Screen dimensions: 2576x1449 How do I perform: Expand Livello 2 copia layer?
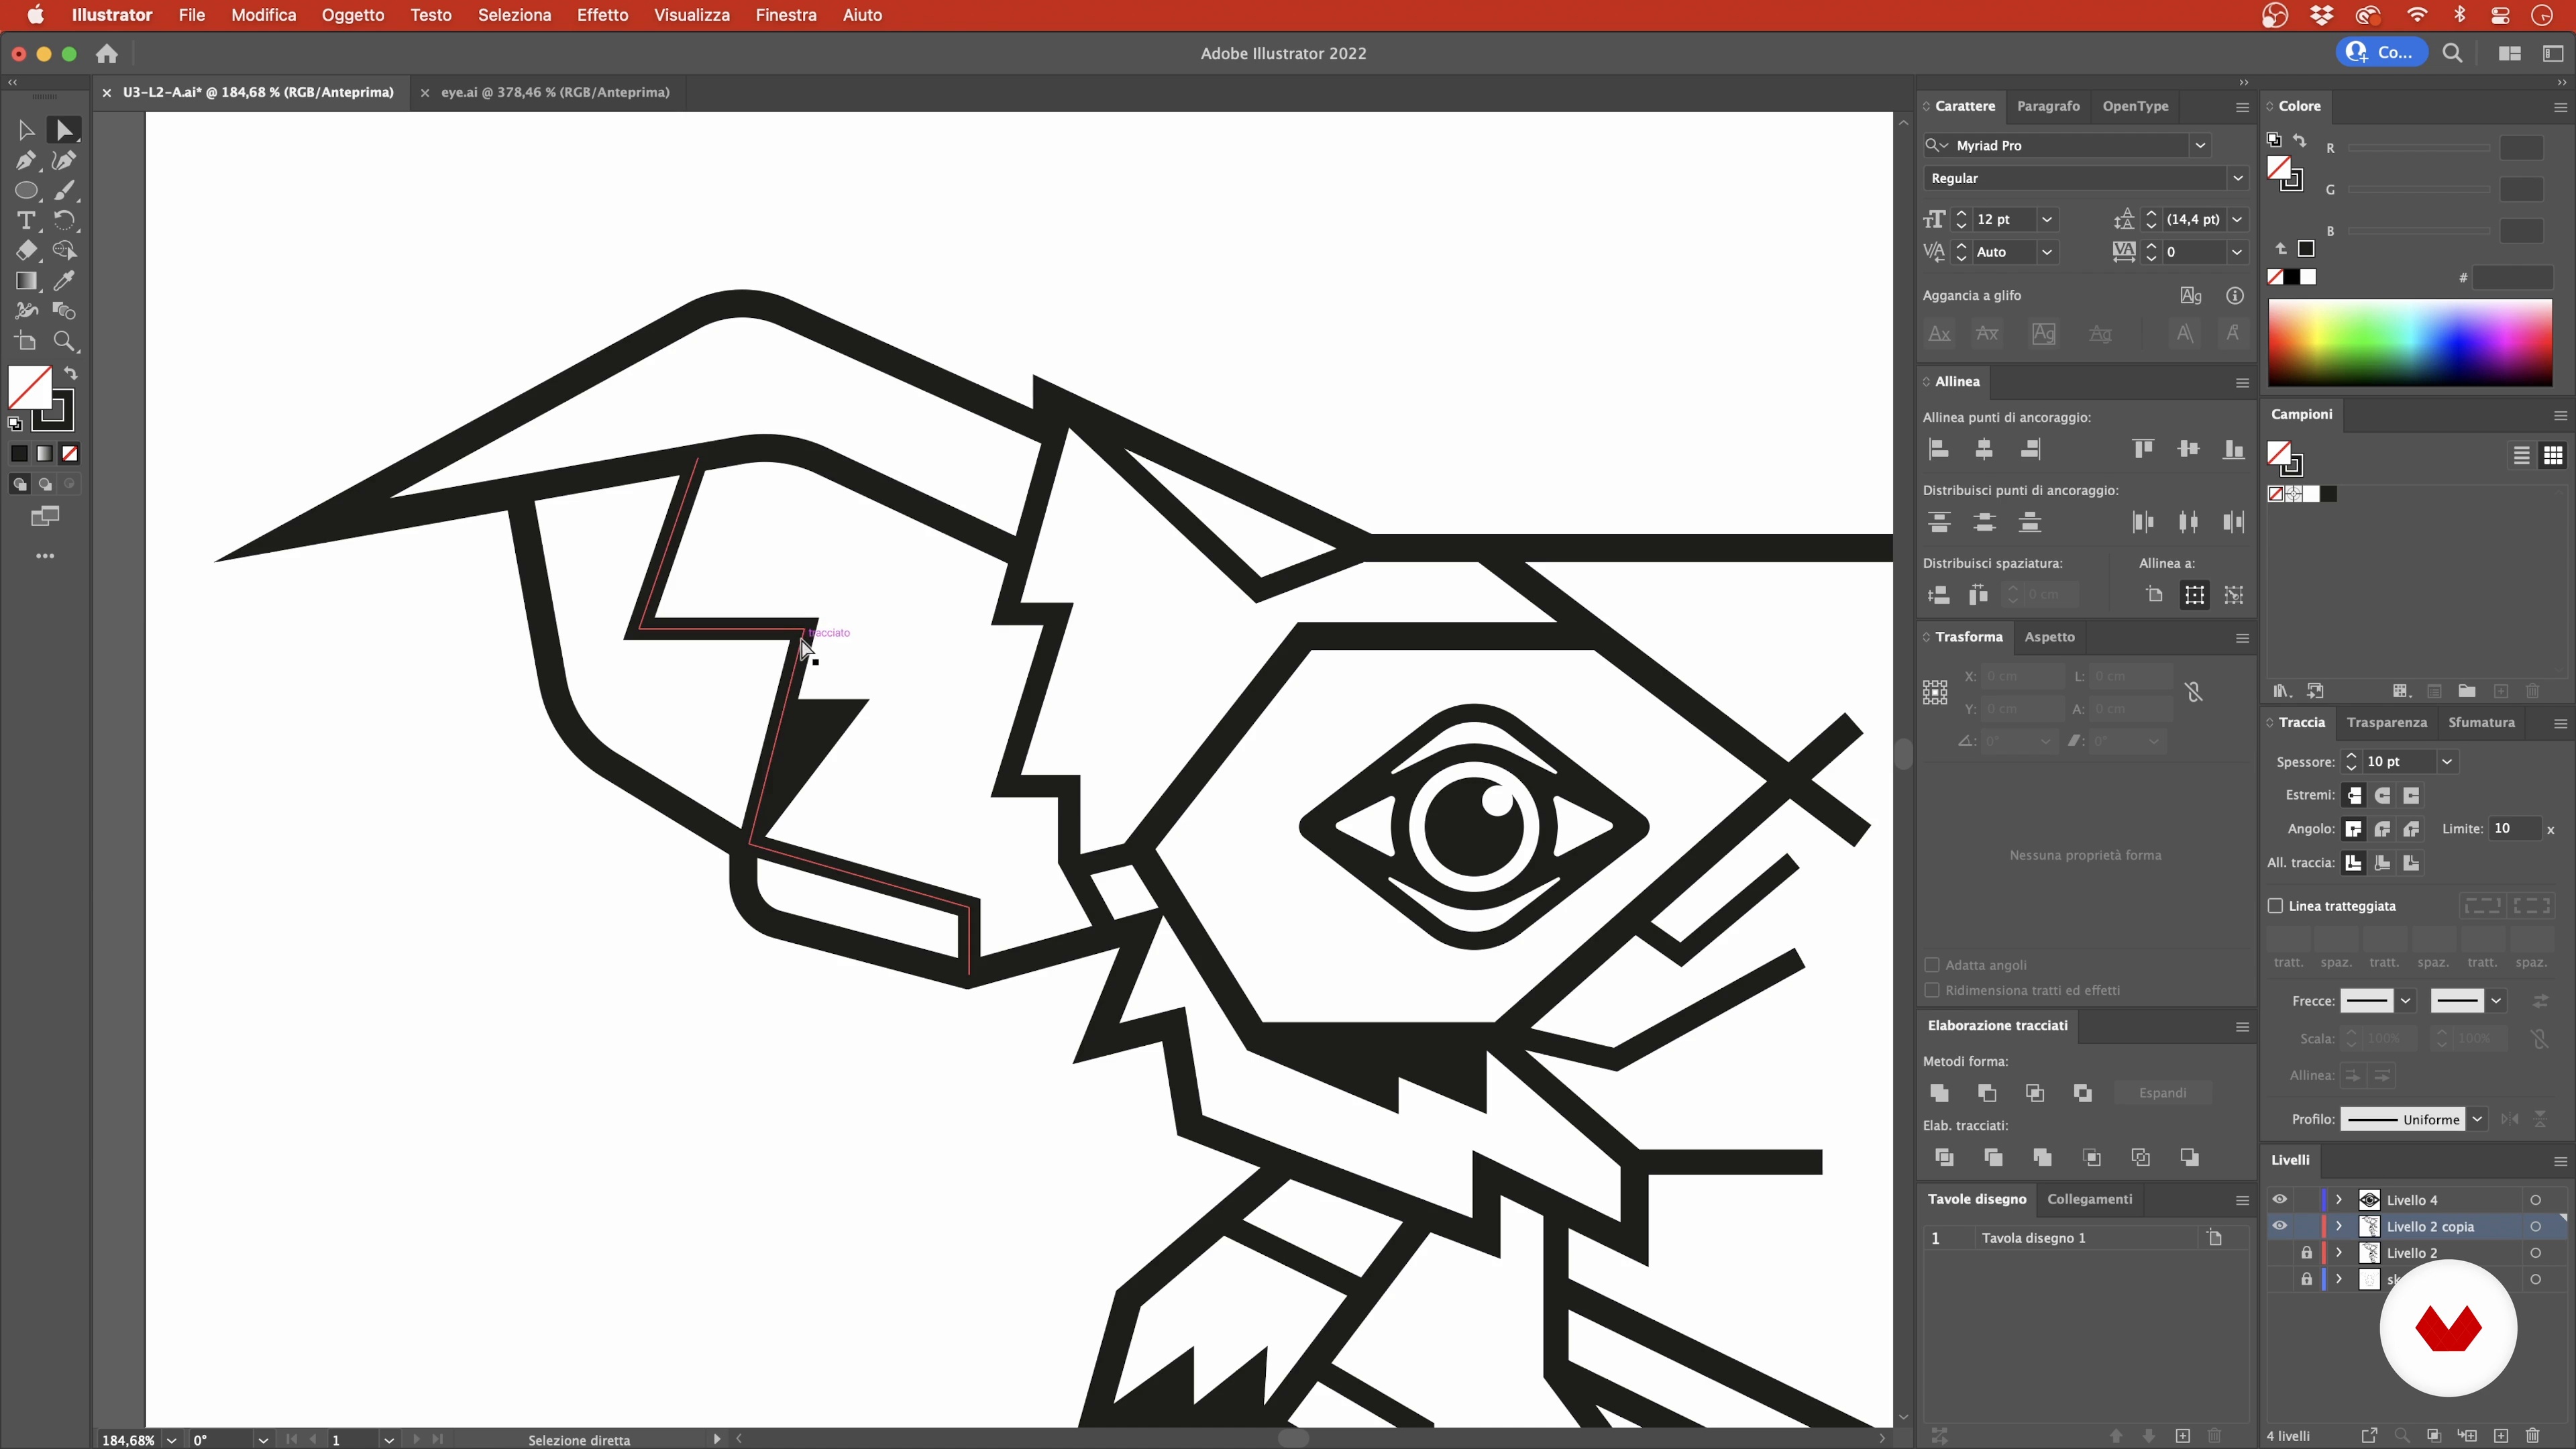click(2339, 1226)
